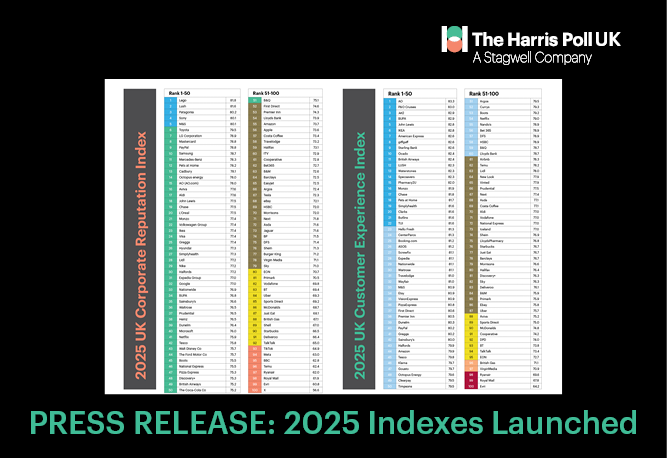
Task: Select the 'BBC' row
Action: coord(285,361)
